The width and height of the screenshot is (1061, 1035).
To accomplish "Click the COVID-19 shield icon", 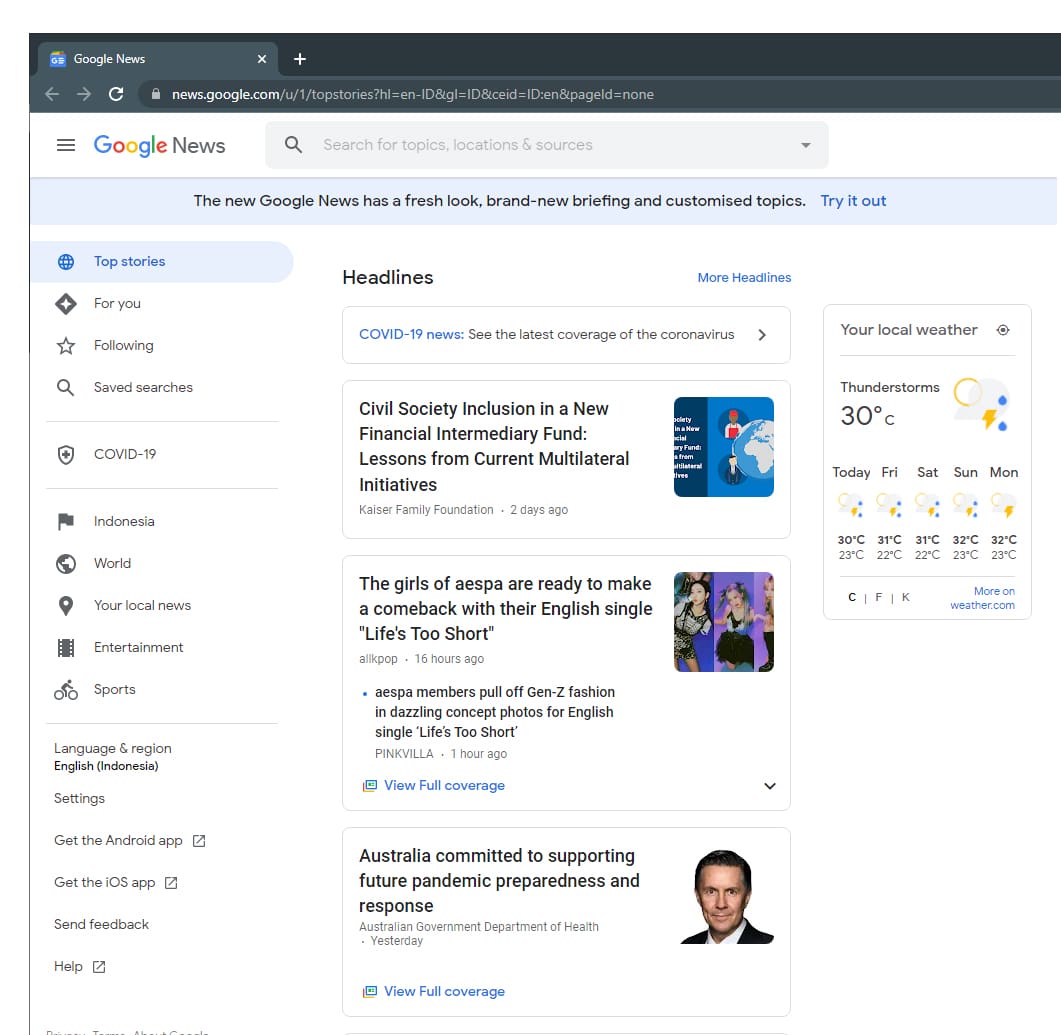I will tap(66, 455).
